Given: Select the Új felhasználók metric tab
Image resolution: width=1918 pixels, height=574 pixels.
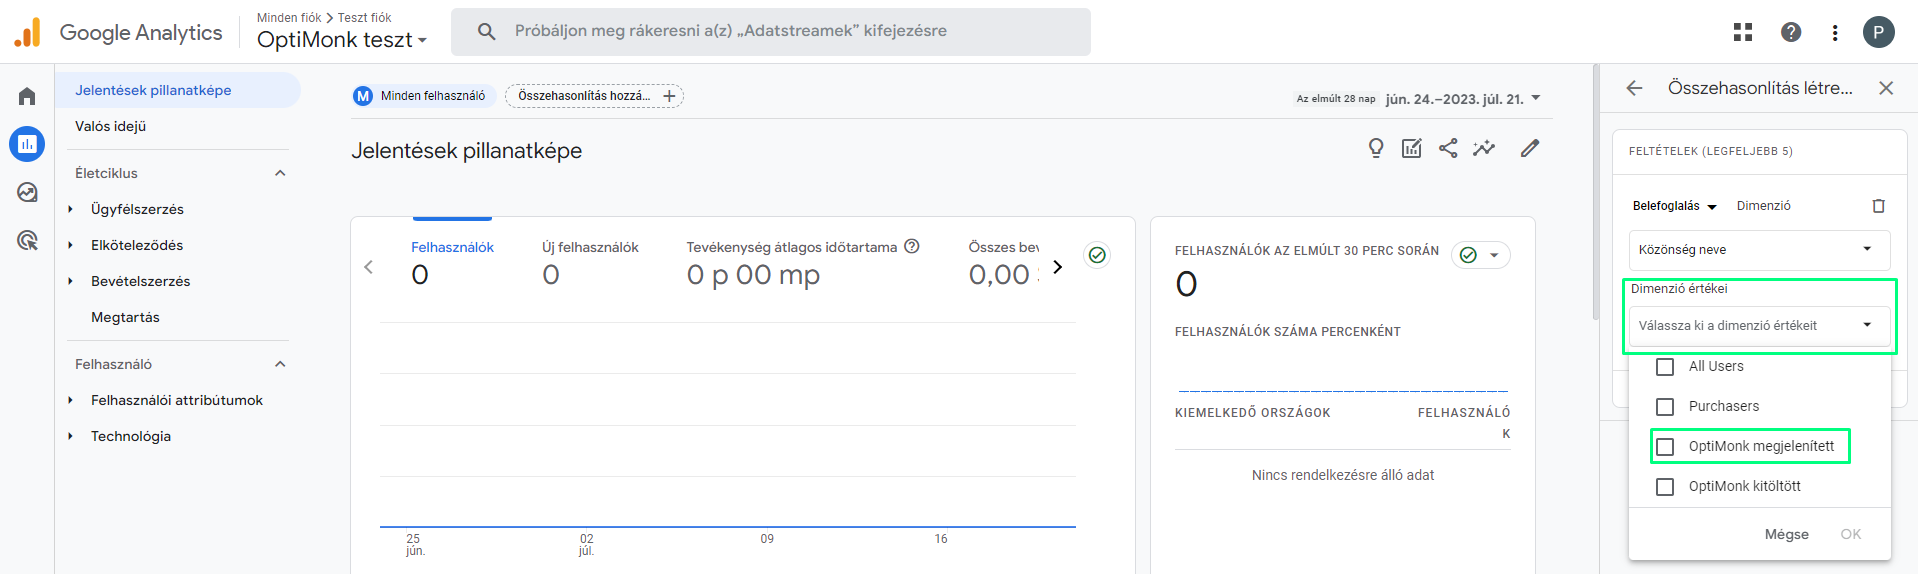Looking at the screenshot, I should (590, 262).
